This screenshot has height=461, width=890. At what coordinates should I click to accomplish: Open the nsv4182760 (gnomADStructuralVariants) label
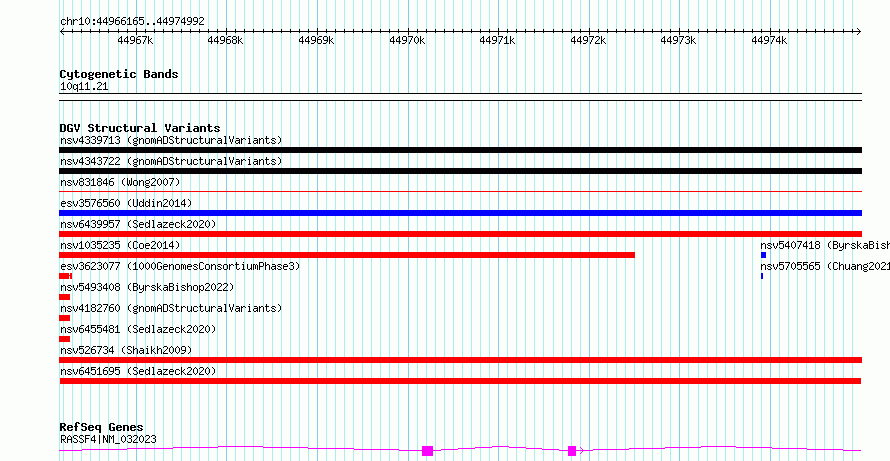click(171, 308)
